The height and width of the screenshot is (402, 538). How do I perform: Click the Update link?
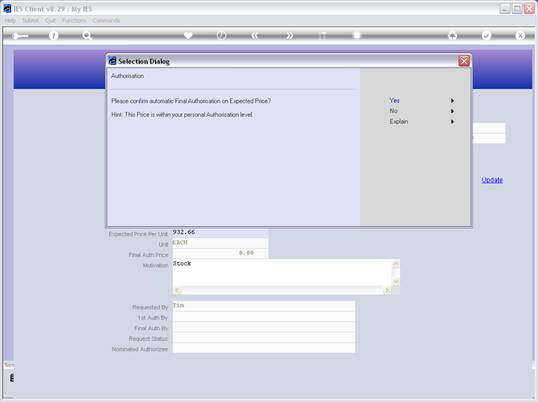click(492, 180)
